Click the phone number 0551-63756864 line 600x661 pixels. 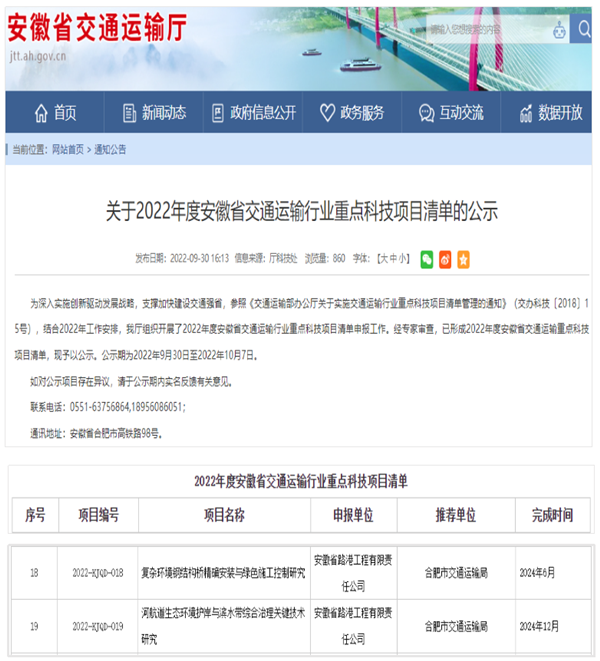[108, 407]
